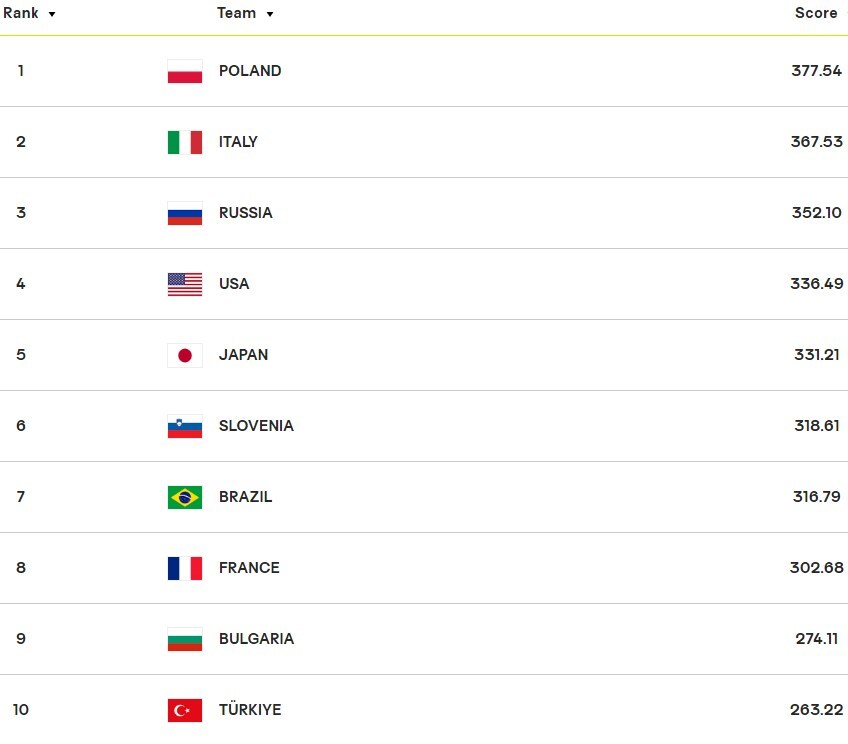Select the TÜRKIYE team name
The image size is (848, 744).
[250, 709]
